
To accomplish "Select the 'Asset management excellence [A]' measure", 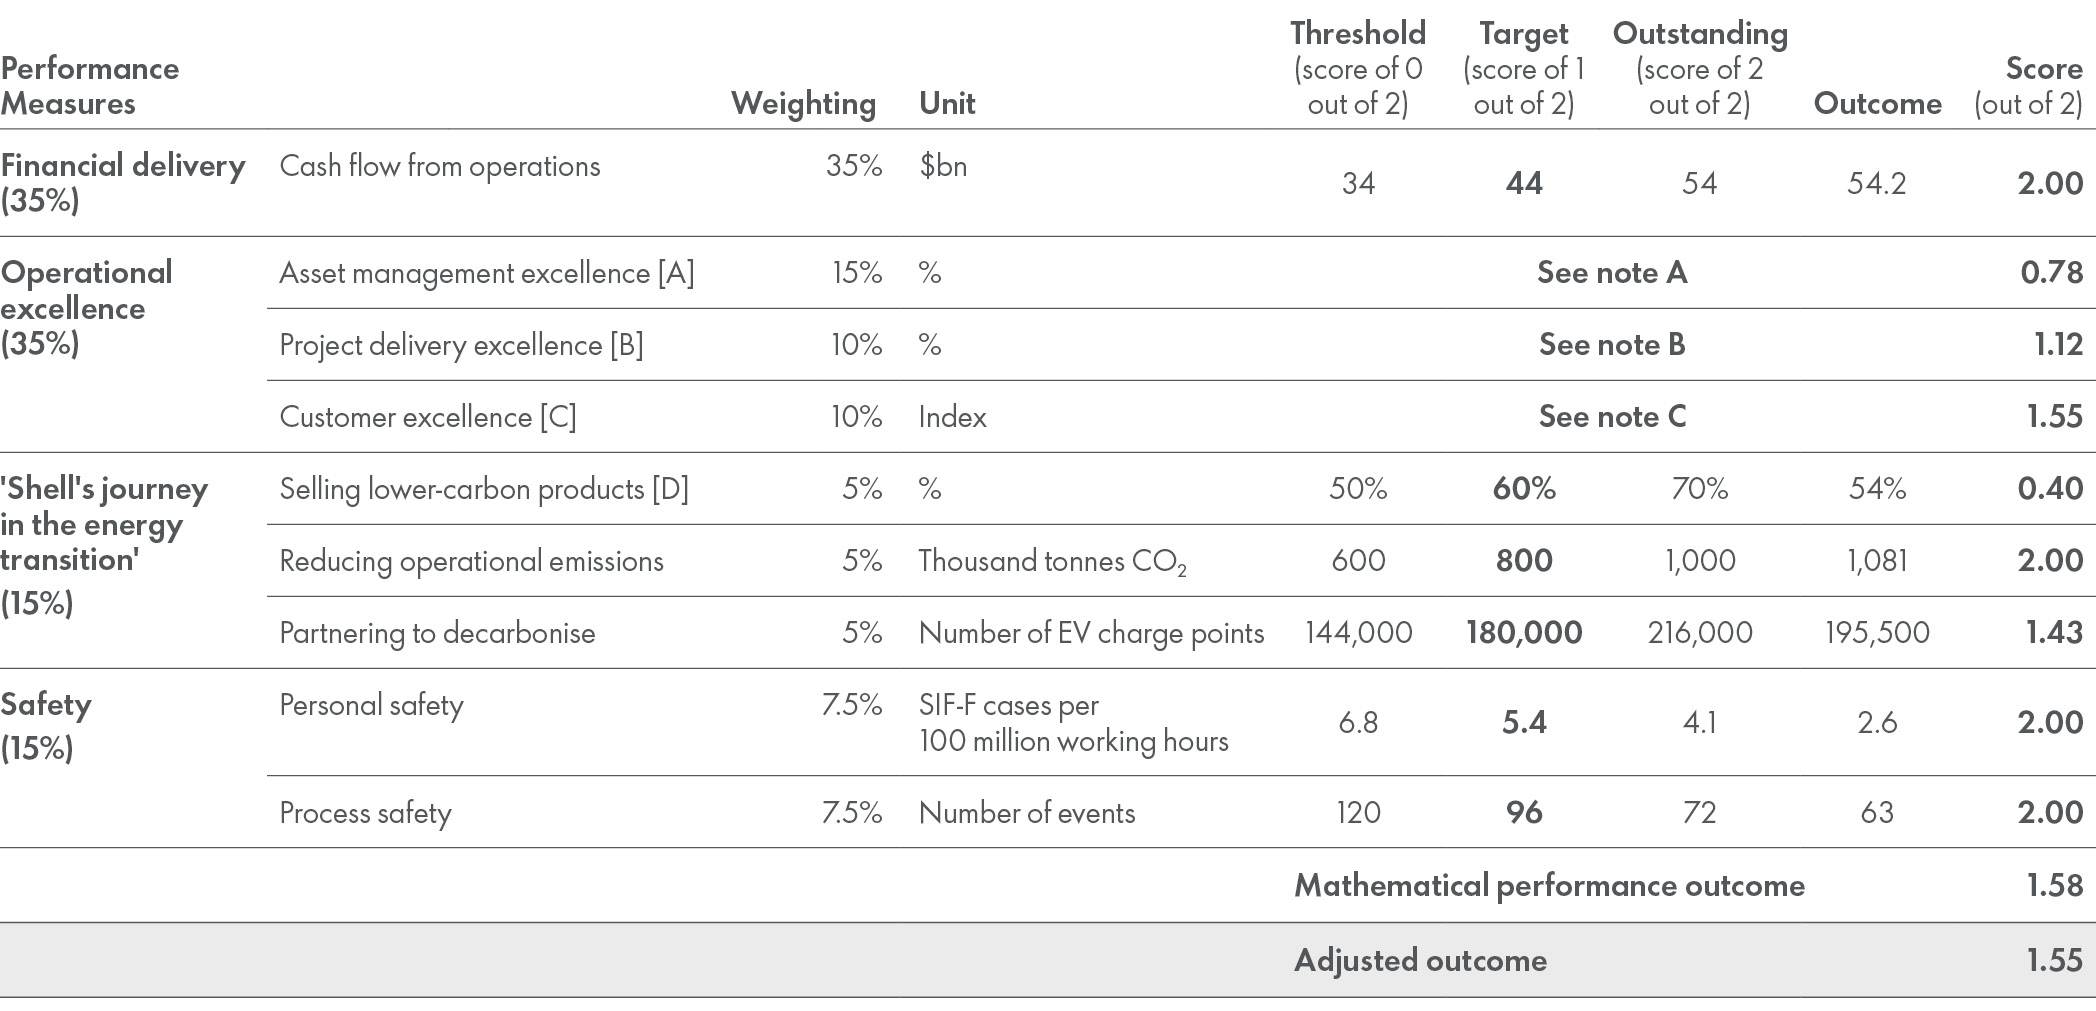I will 486,273.
